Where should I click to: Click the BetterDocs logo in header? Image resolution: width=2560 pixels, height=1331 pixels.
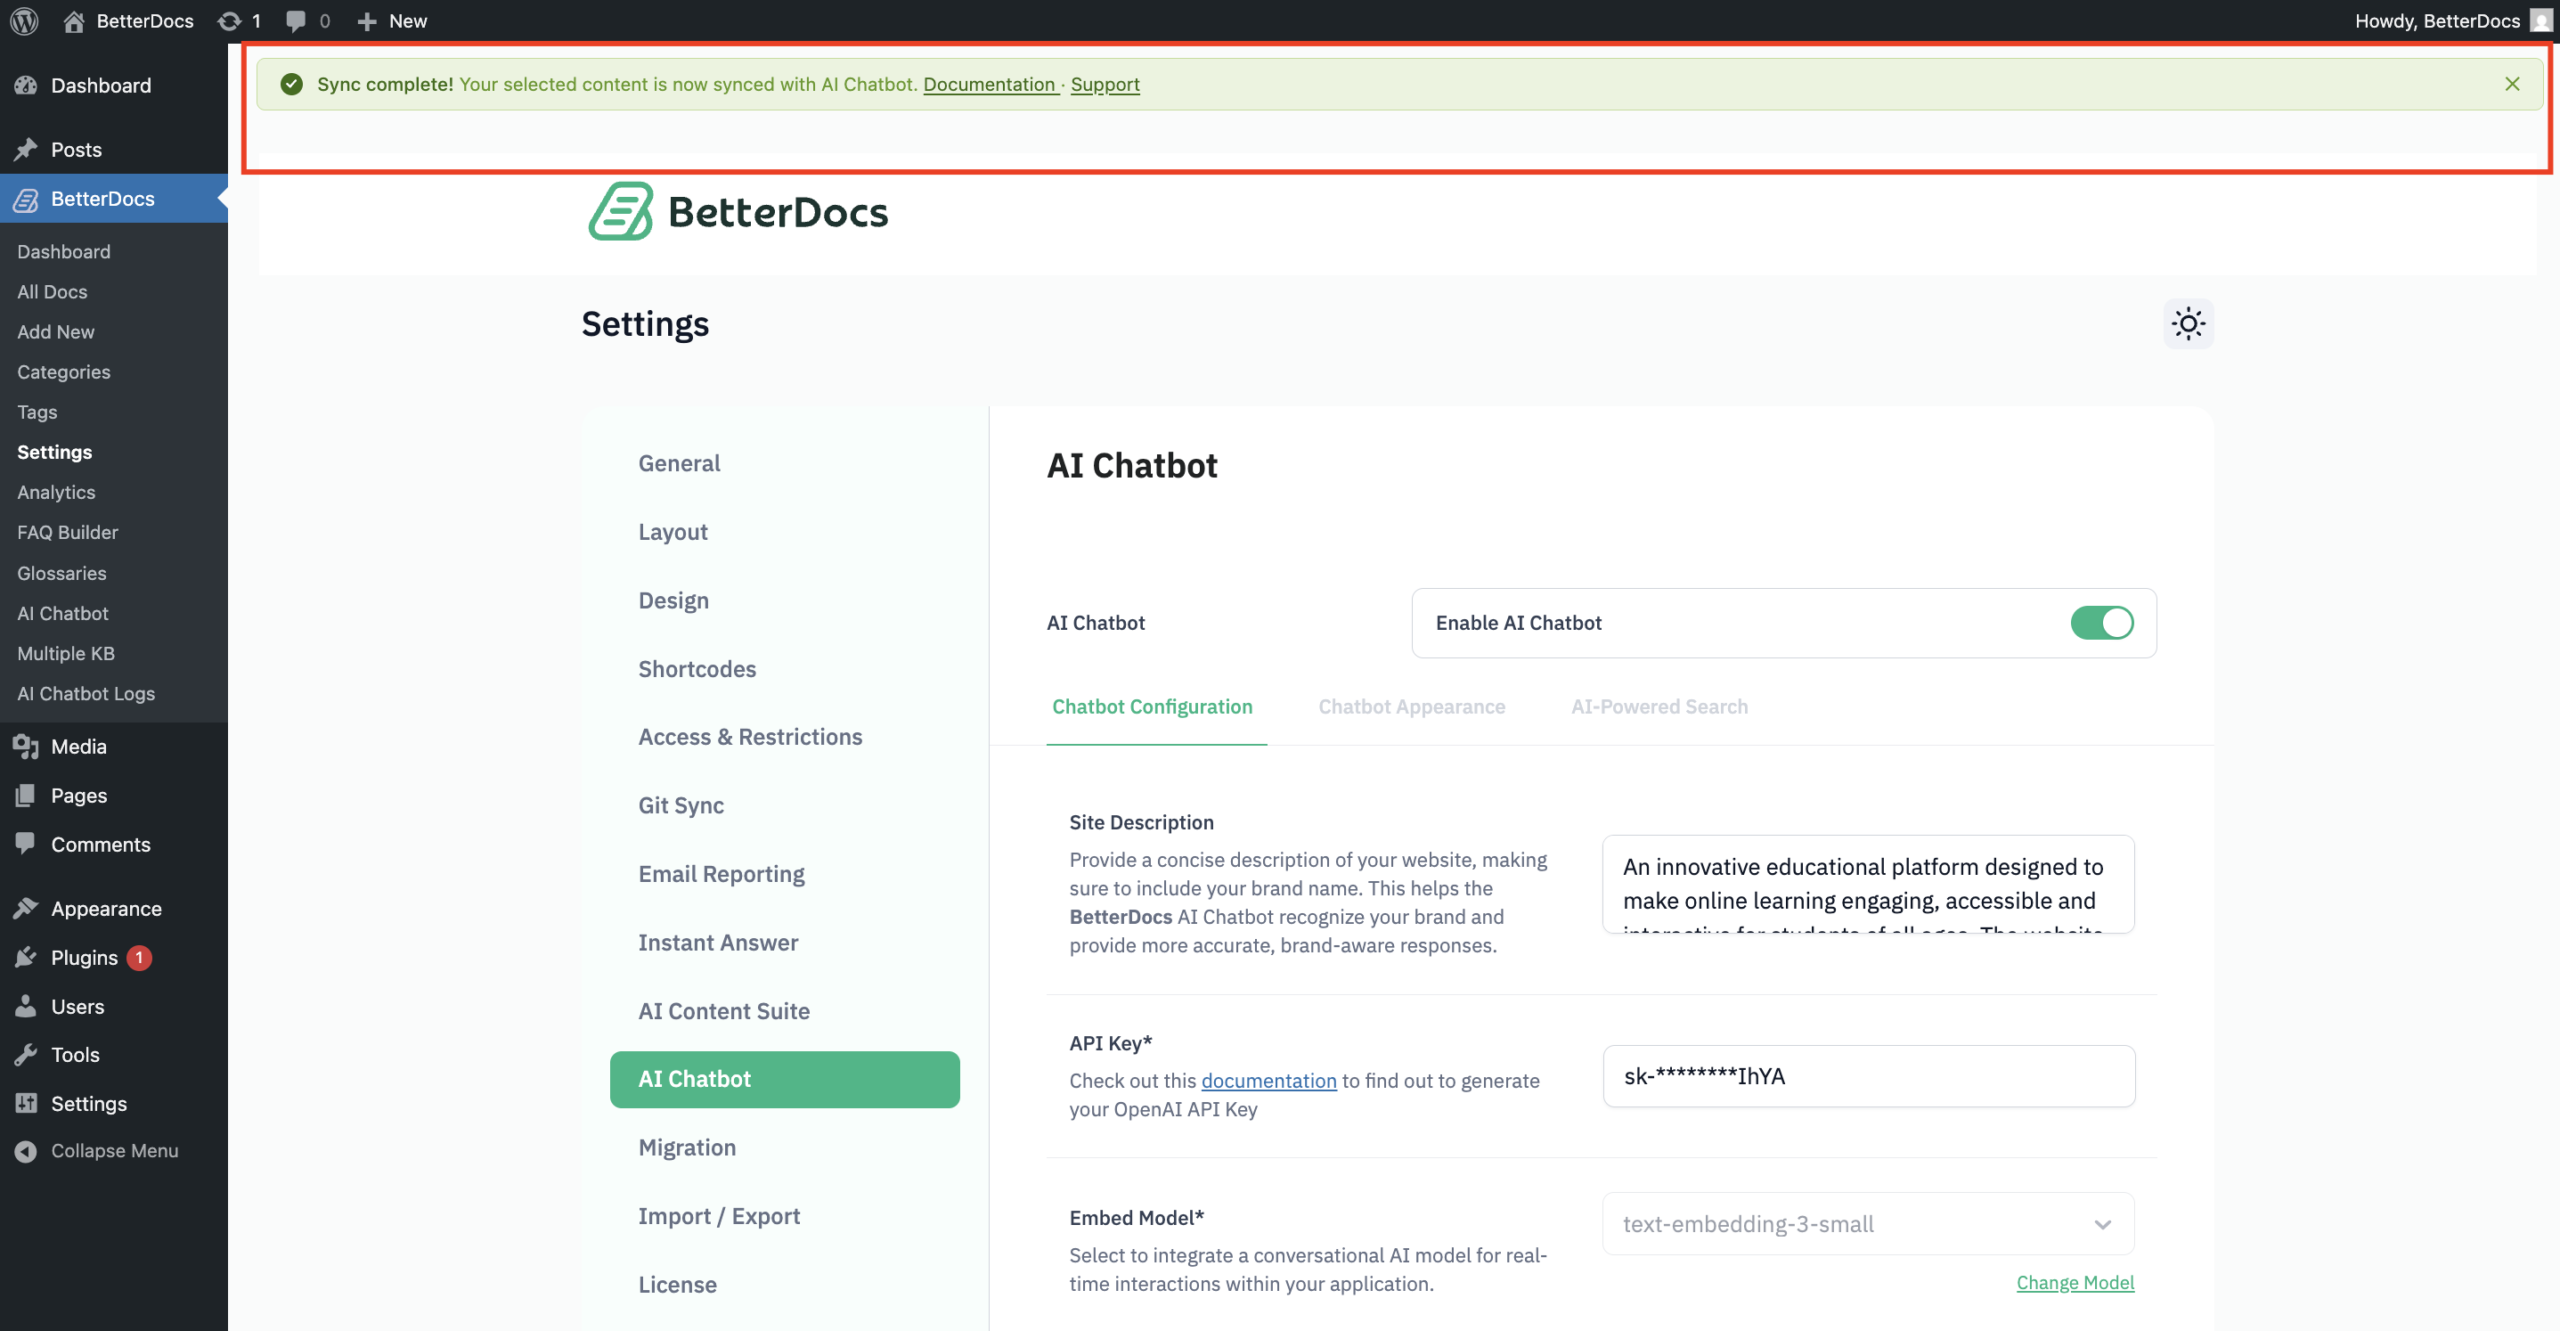[x=738, y=211]
